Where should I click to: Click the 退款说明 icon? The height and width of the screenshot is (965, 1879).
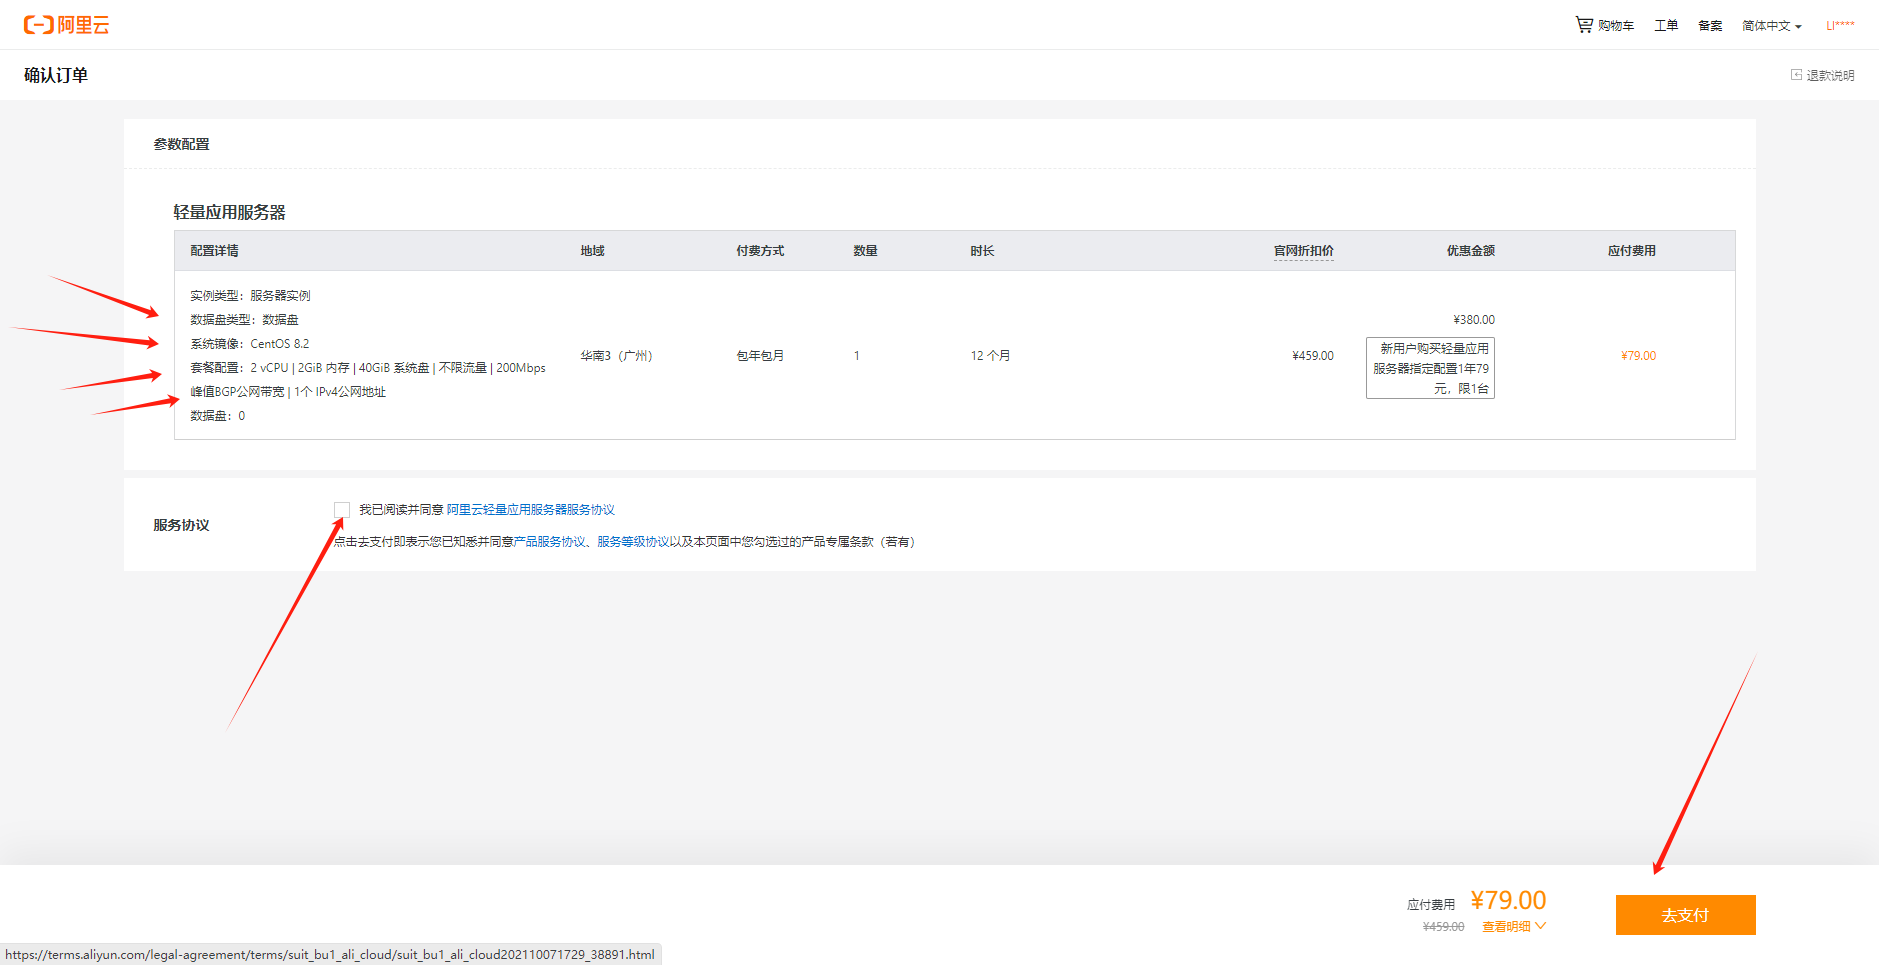tap(1796, 75)
